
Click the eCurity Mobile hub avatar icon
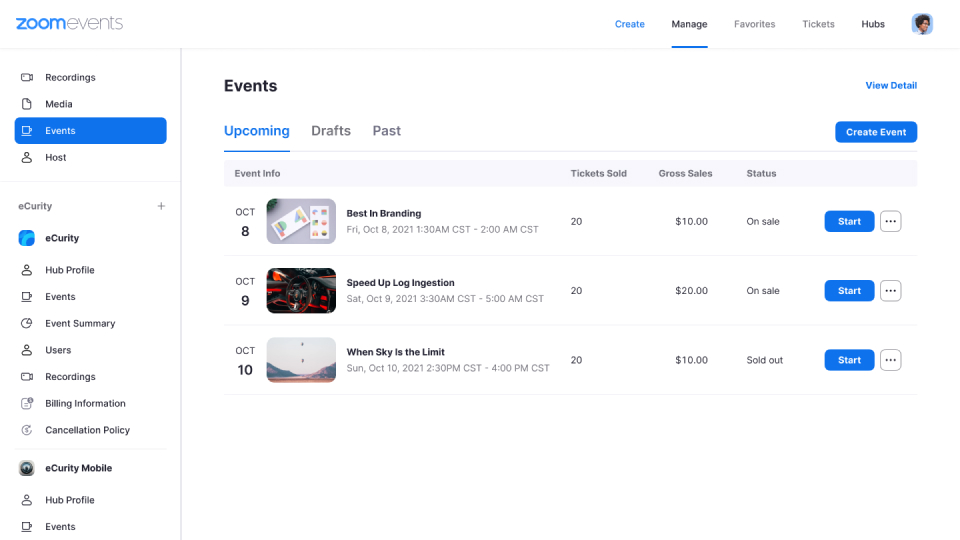(27, 468)
